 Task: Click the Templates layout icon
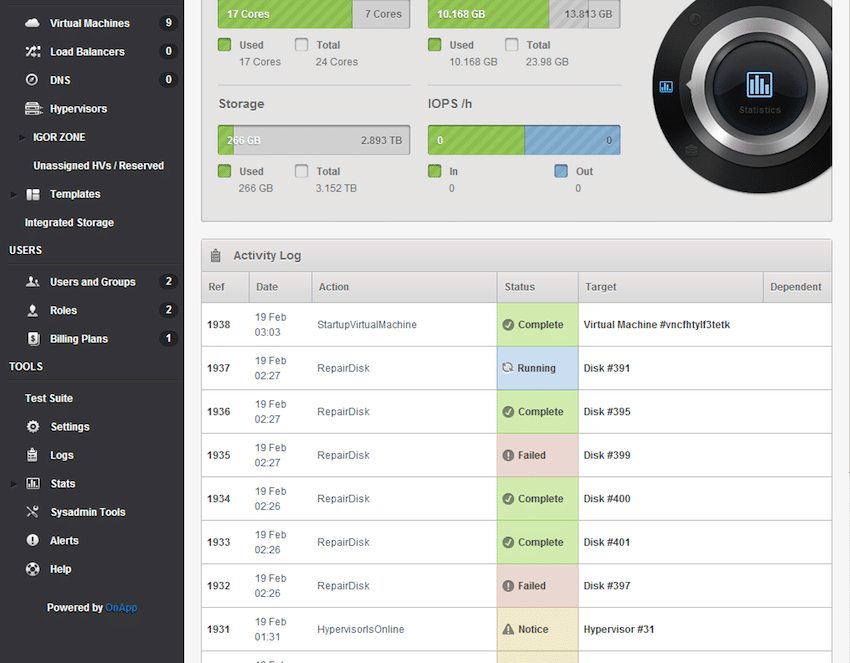click(33, 194)
